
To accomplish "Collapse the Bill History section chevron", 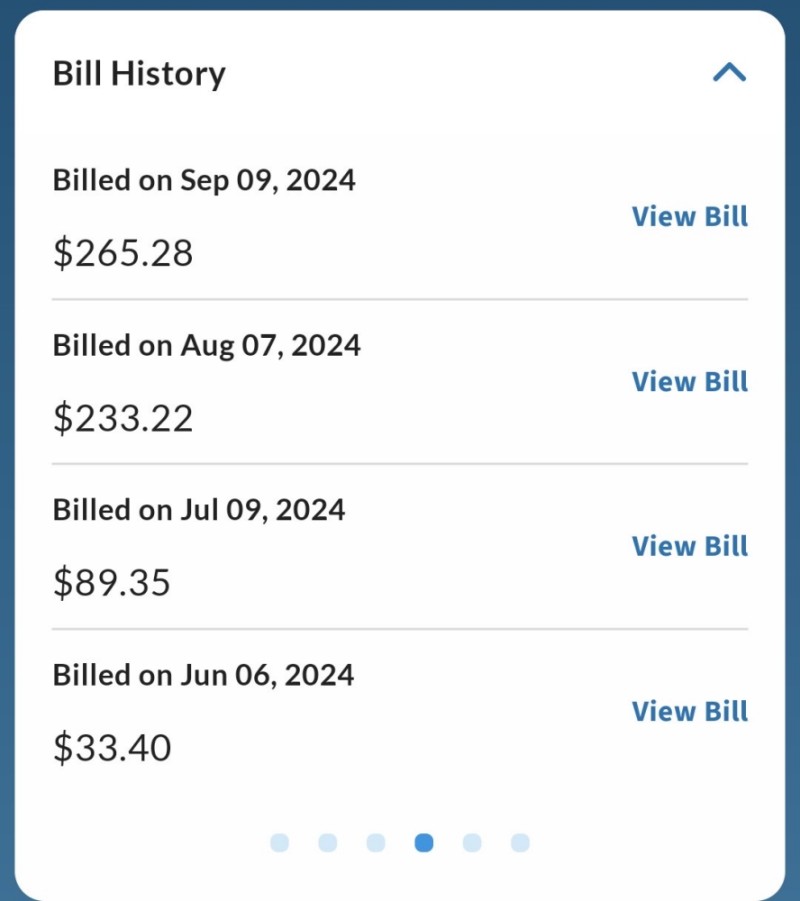I will (x=729, y=73).
